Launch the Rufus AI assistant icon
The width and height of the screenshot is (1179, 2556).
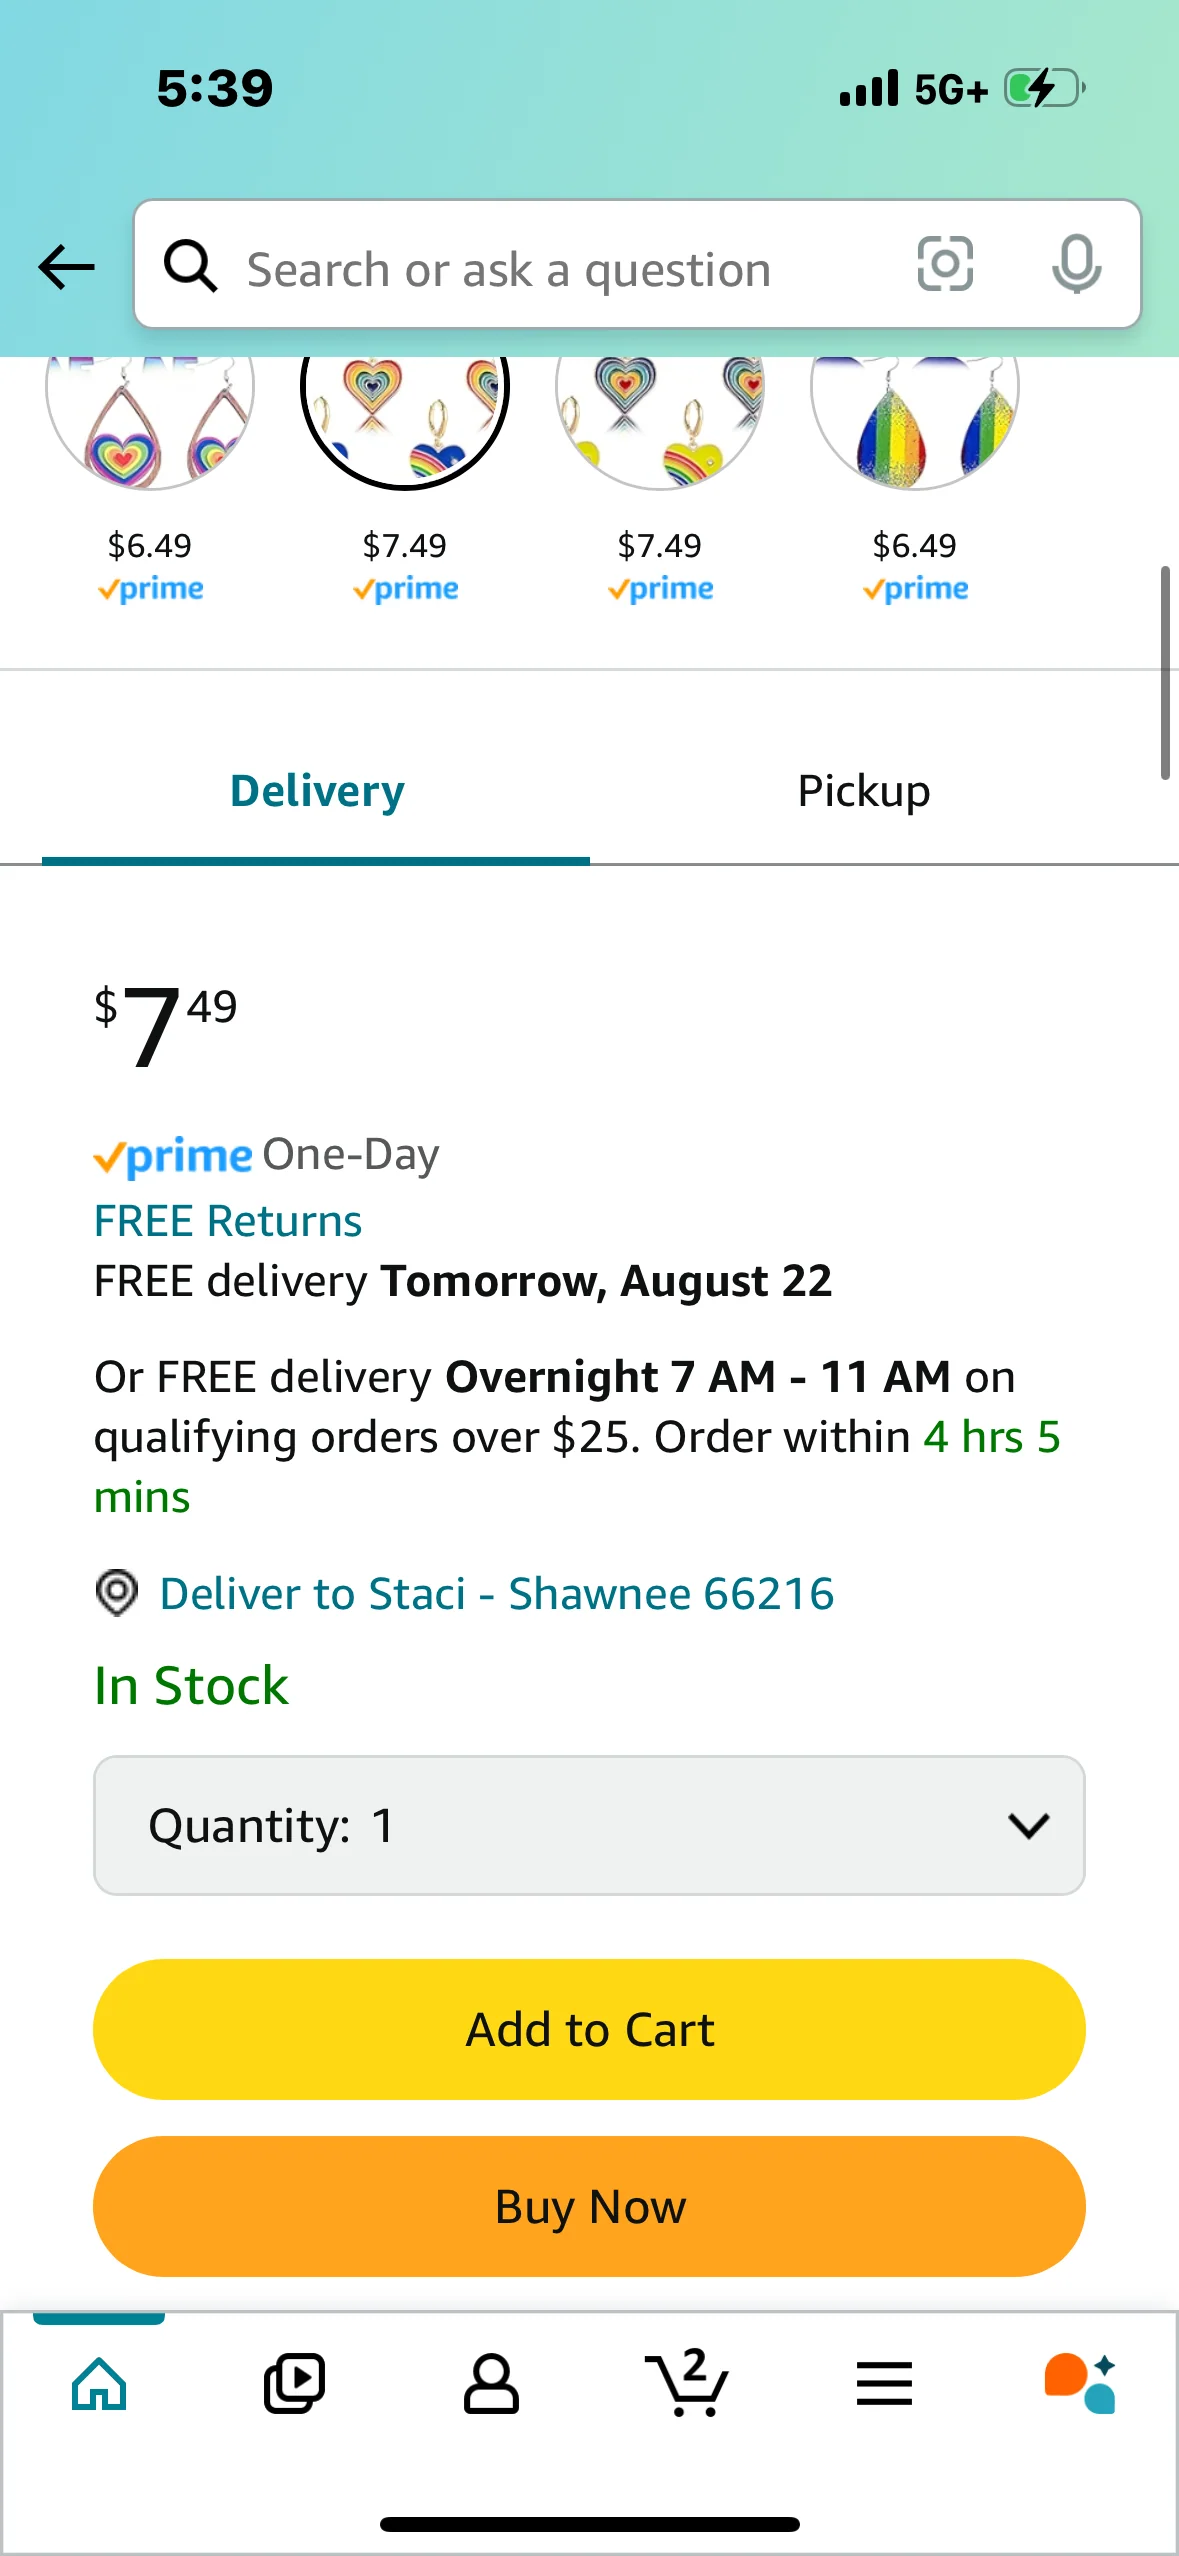pos(1080,2383)
